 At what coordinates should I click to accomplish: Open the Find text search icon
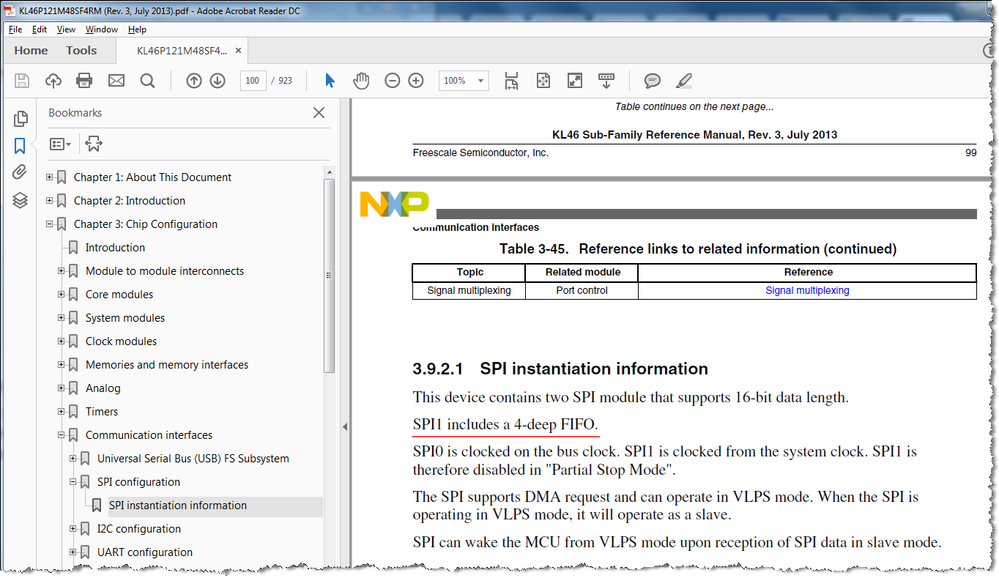click(x=147, y=81)
